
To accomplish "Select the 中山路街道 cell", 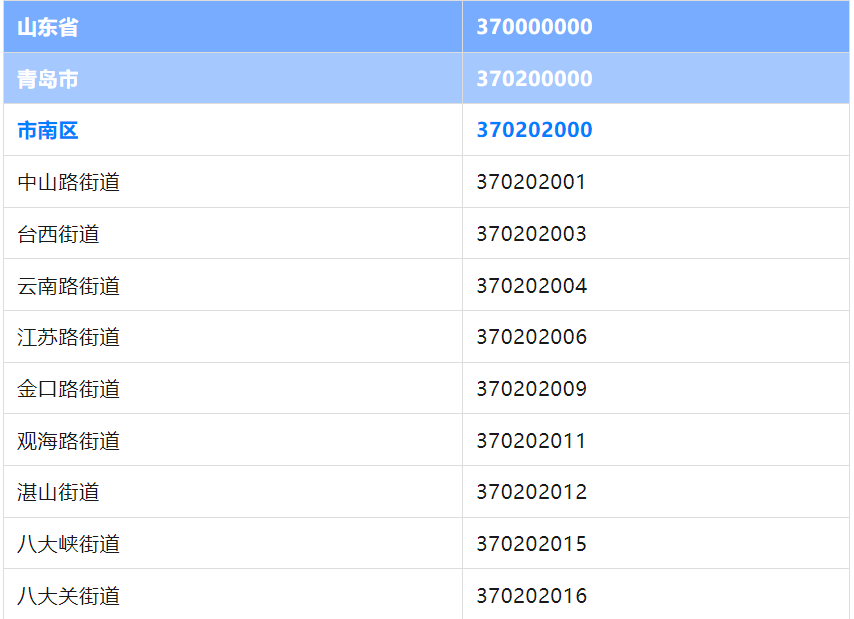I will click(69, 182).
